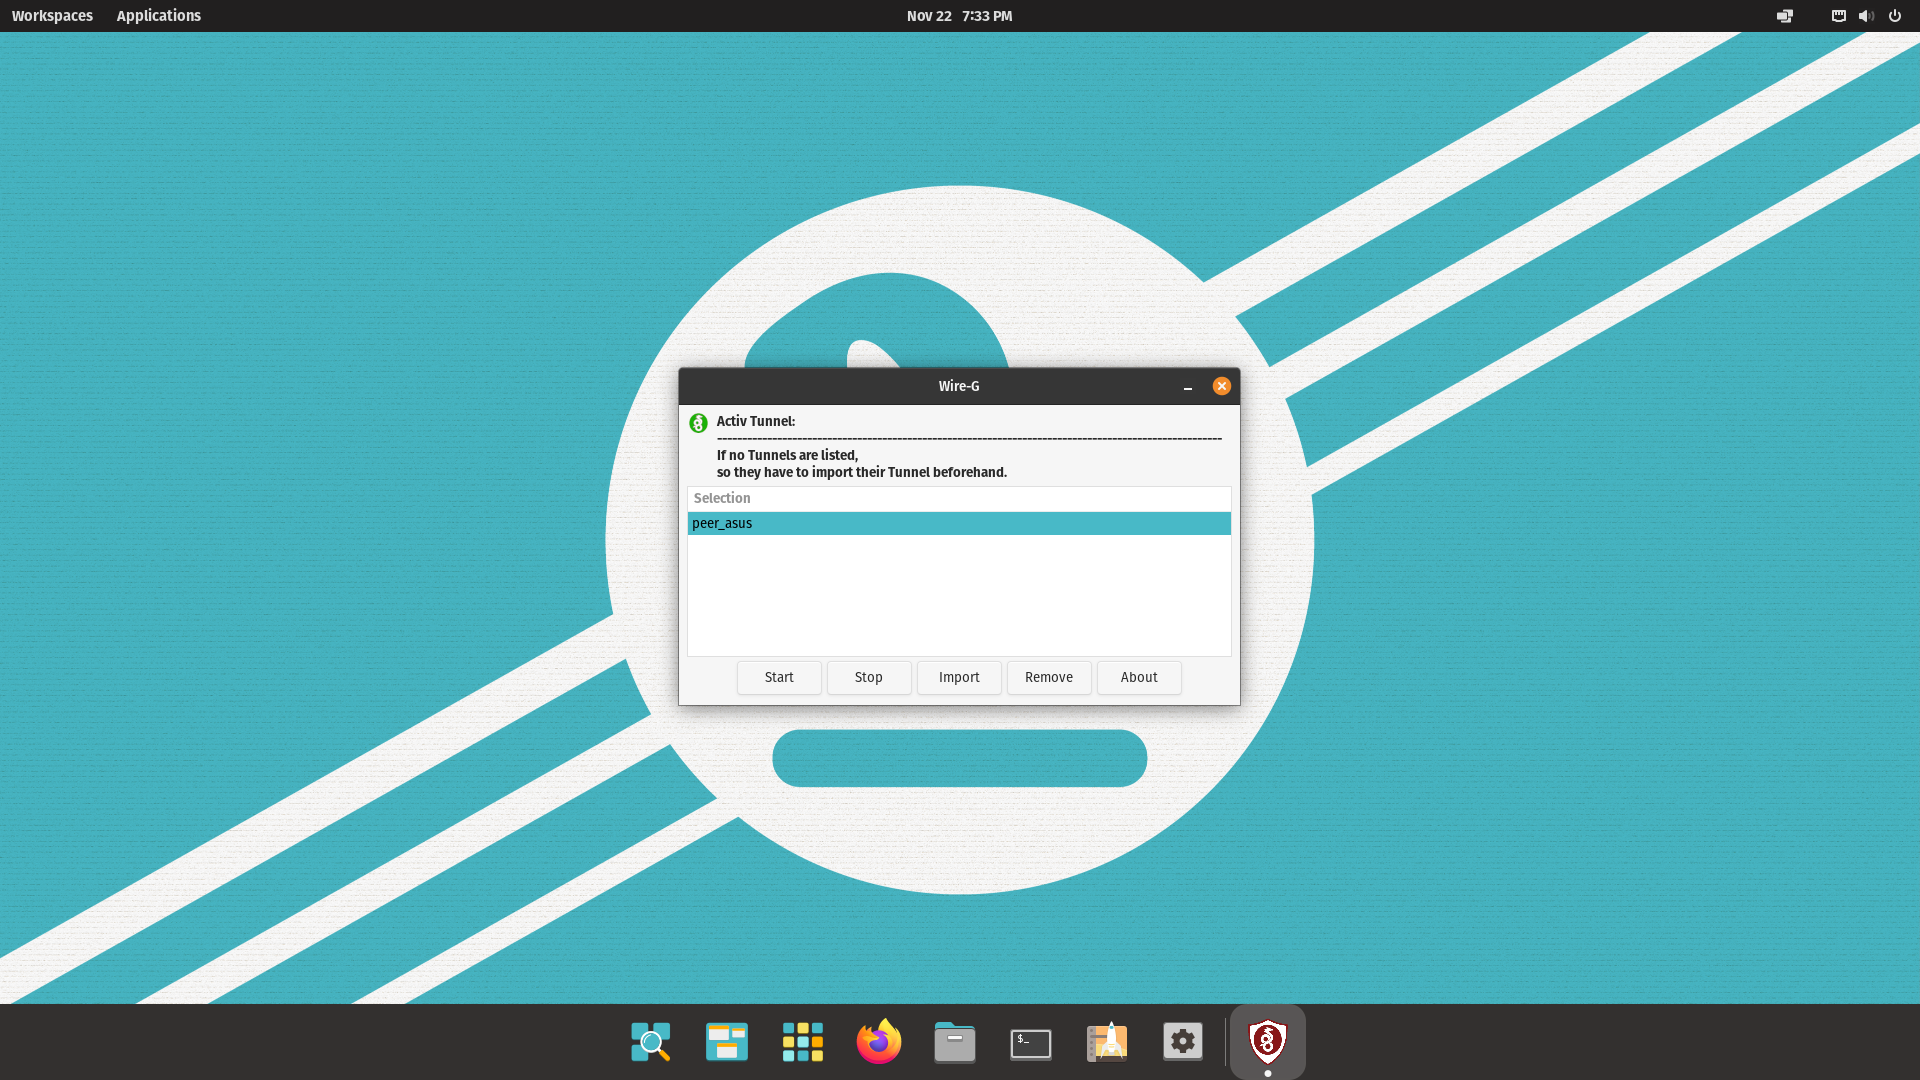Remove the selected tunnel

1049,677
